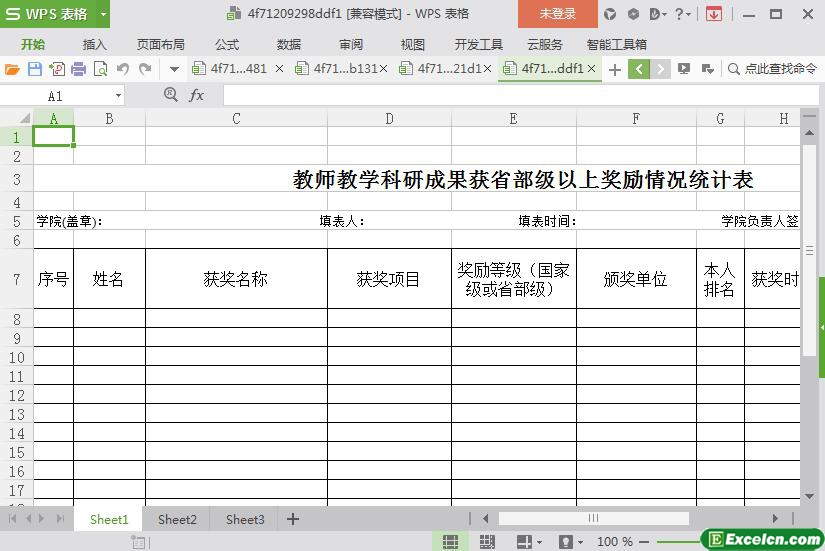Open print preview from the toolbar

pos(100,69)
